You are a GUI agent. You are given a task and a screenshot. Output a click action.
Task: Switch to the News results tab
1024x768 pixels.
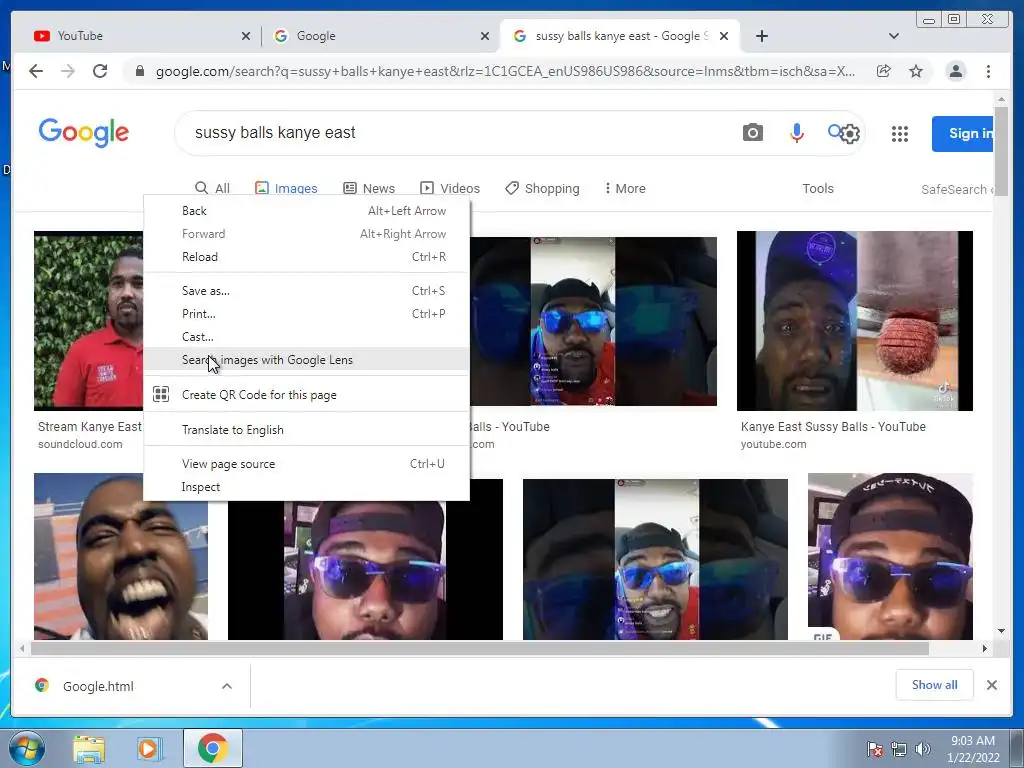369,188
